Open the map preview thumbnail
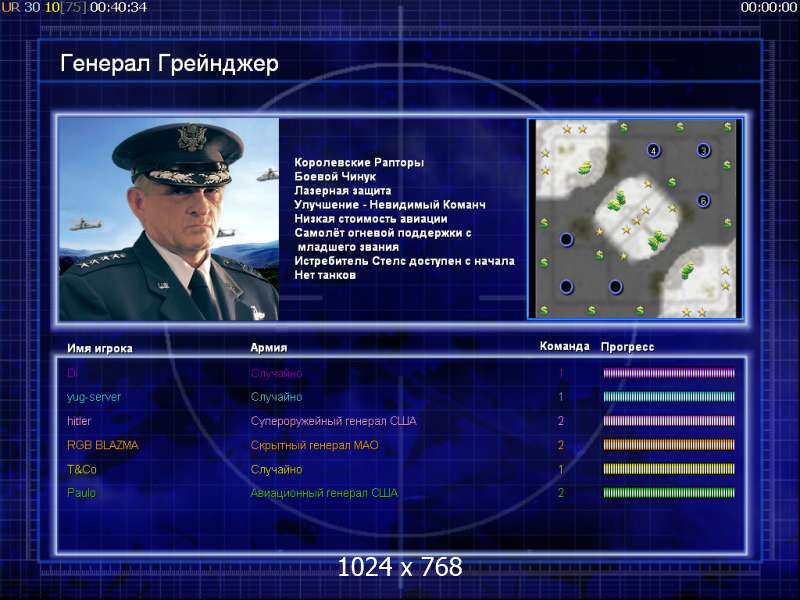The height and width of the screenshot is (600, 800). pos(635,218)
